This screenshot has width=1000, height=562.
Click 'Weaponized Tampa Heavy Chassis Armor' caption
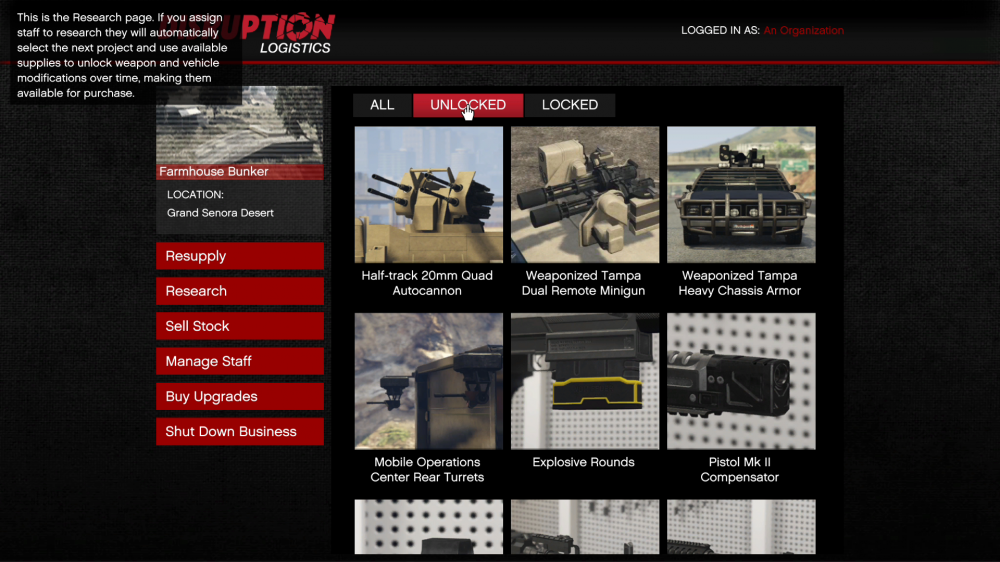coord(740,283)
